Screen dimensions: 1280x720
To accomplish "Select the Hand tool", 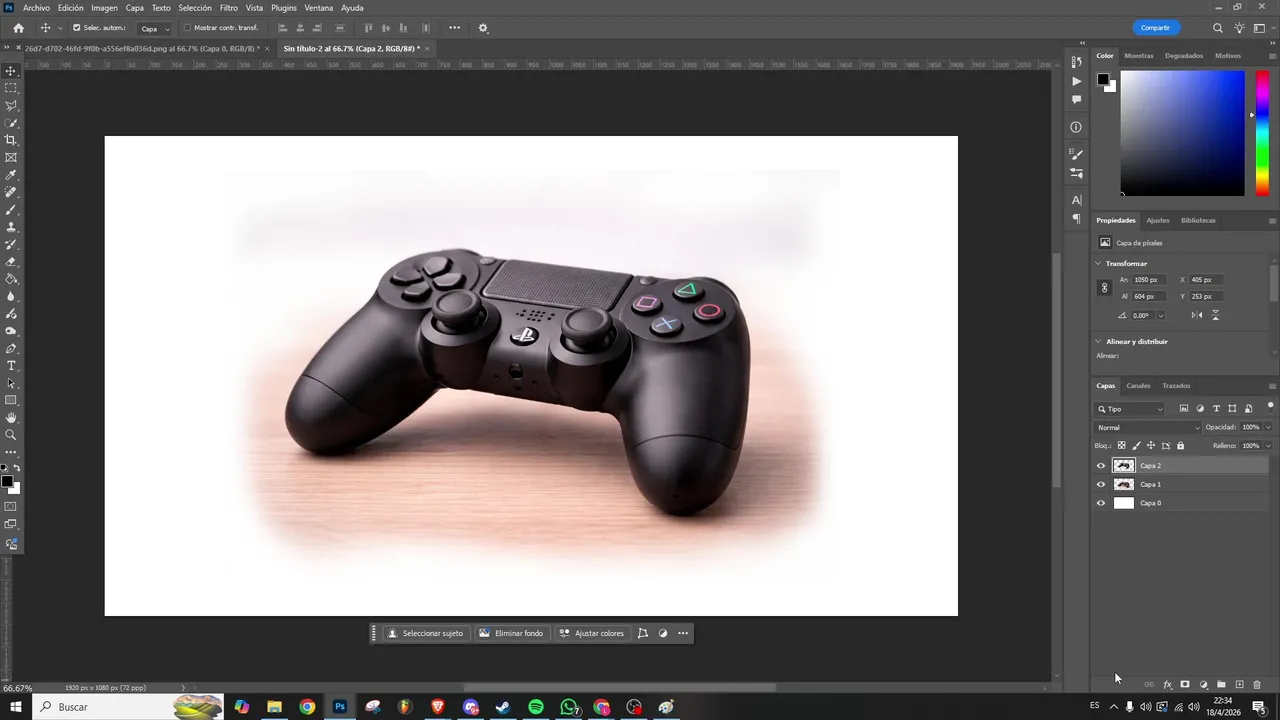I will pyautogui.click(x=11, y=418).
